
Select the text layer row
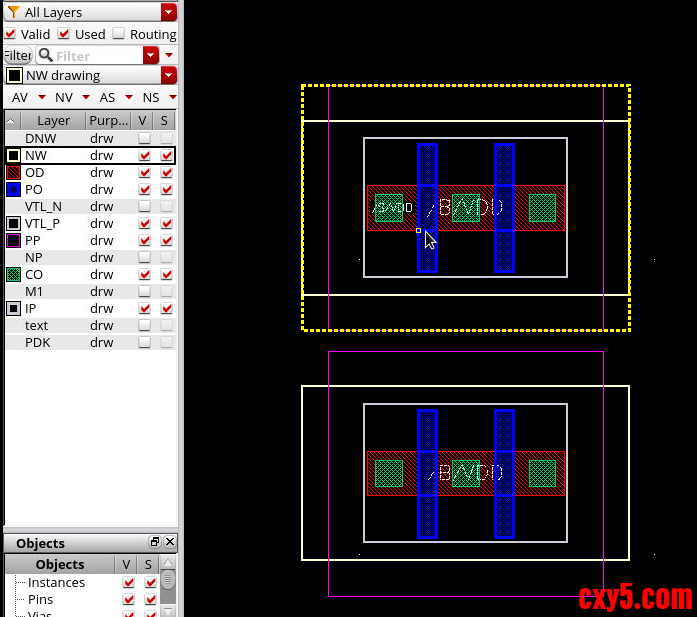[x=90, y=325]
